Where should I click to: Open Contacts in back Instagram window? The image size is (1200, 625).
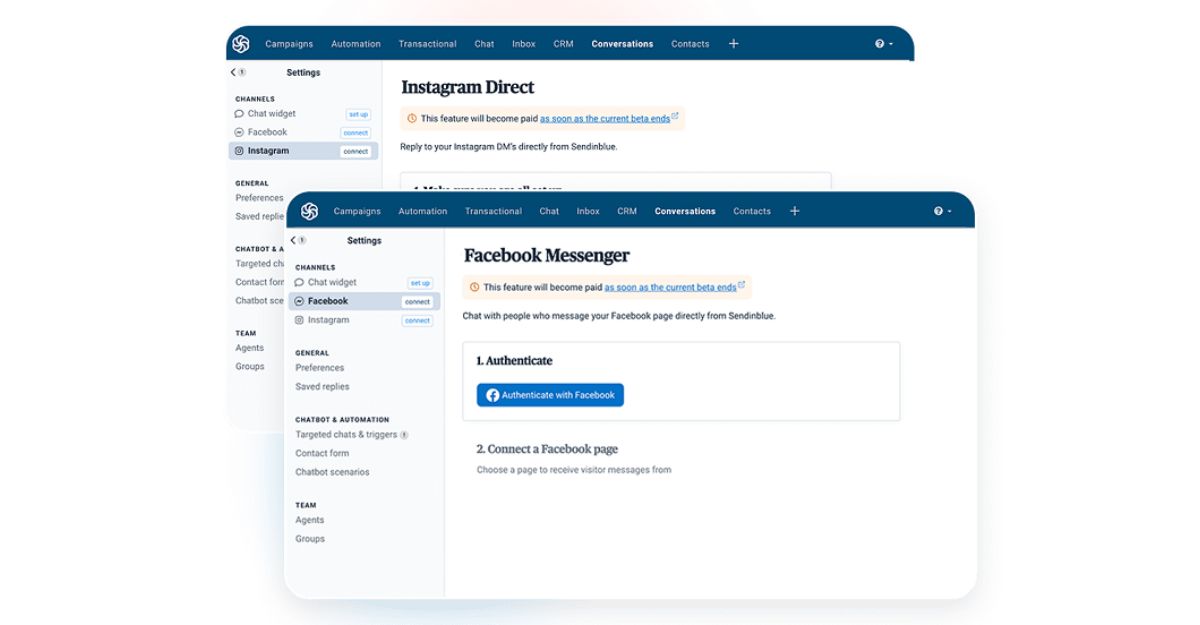690,44
